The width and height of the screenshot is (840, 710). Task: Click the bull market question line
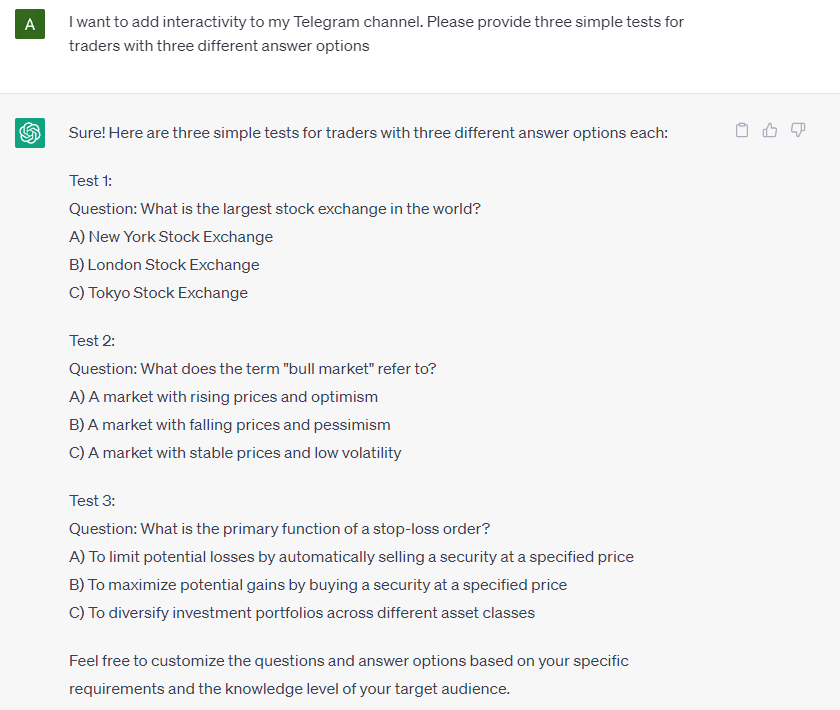(x=252, y=369)
